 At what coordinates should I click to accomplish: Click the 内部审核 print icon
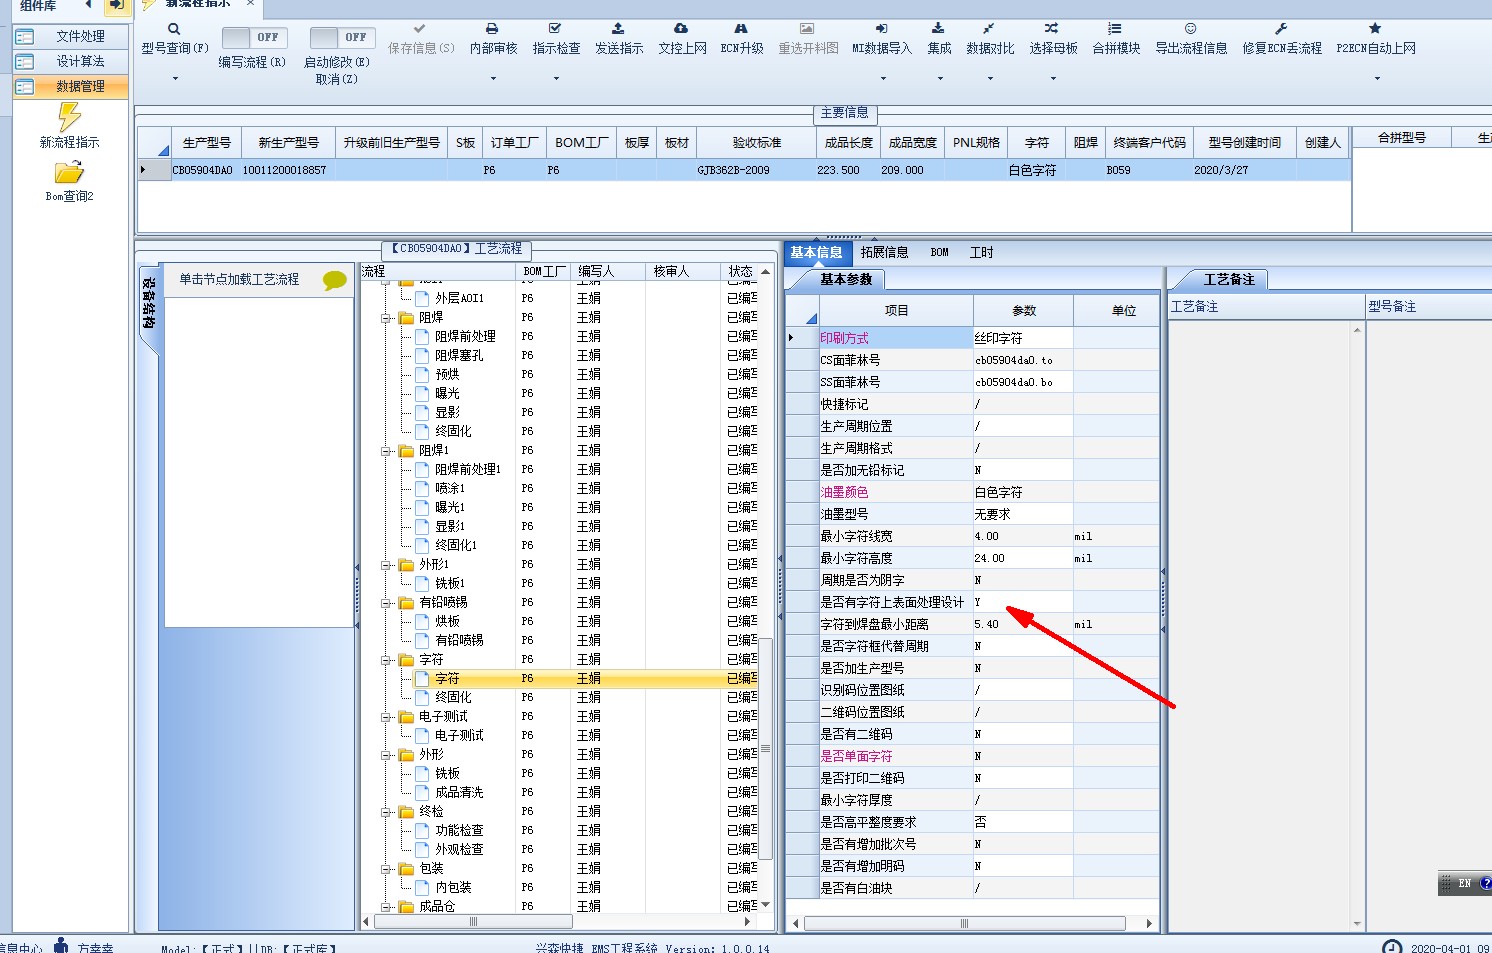point(492,29)
